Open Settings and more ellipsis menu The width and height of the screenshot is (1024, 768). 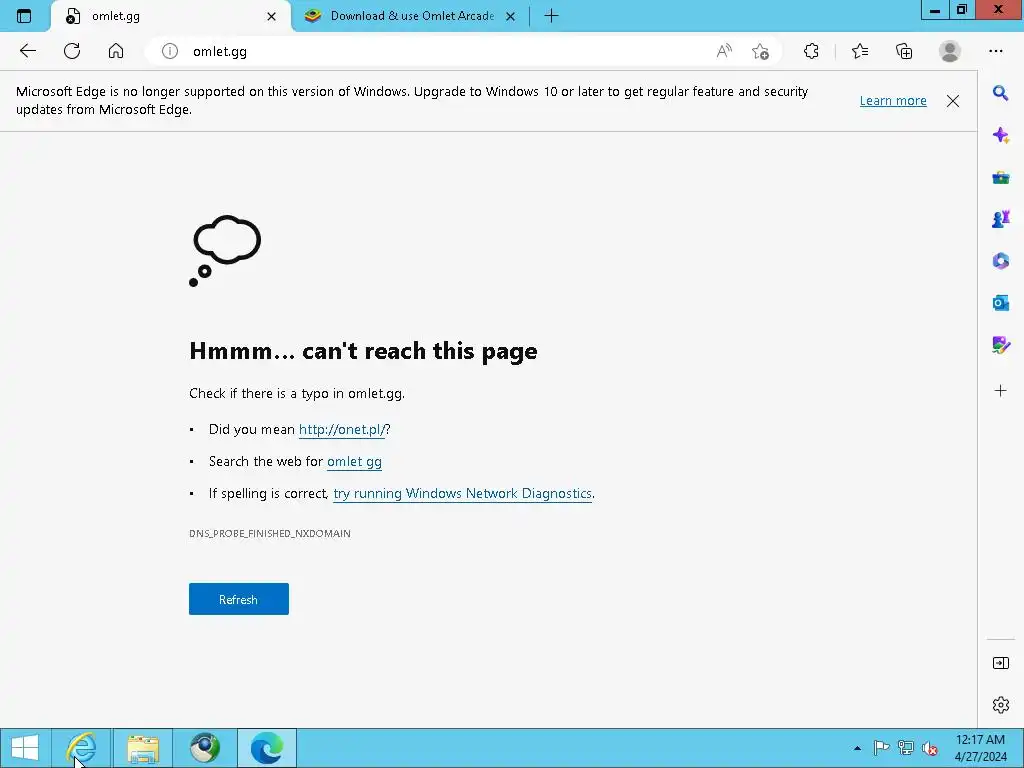(996, 51)
